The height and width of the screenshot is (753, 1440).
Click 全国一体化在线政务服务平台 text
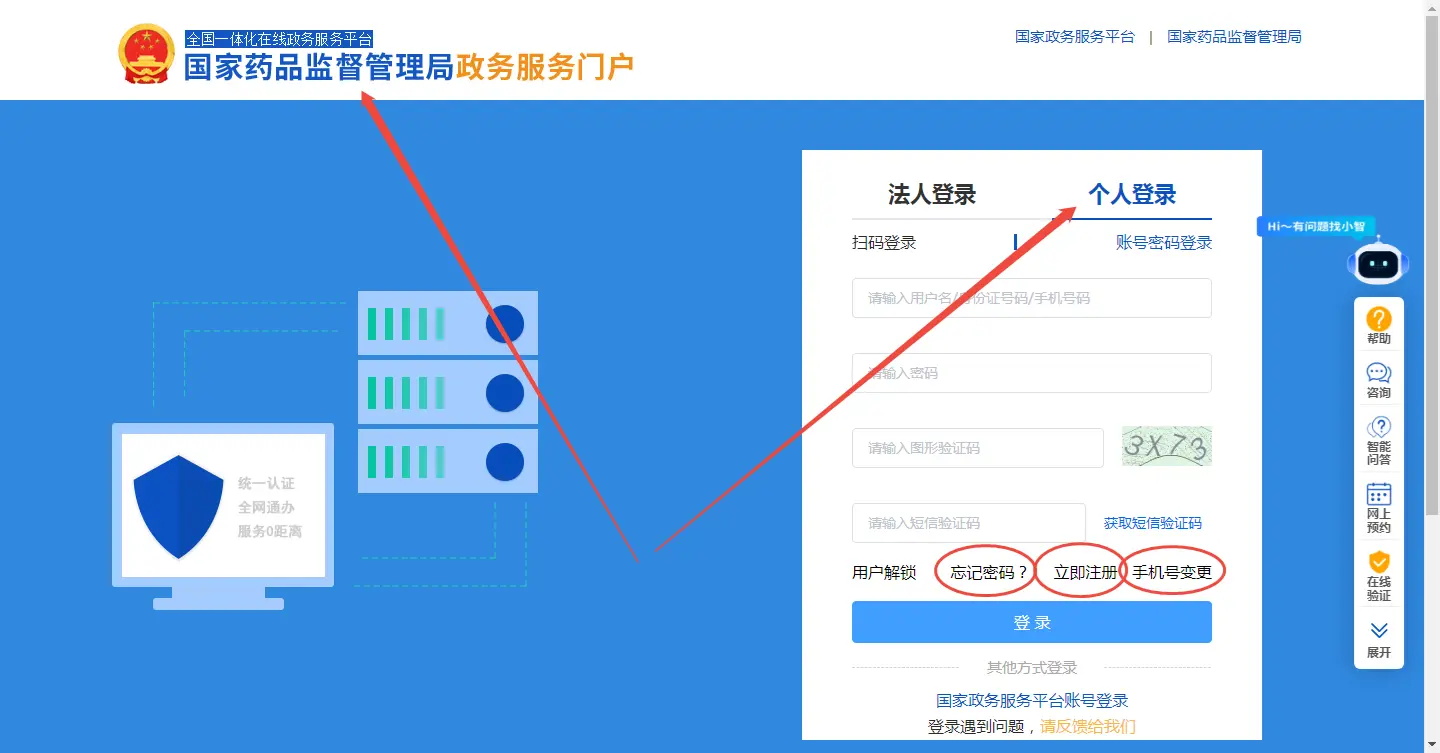[x=279, y=39]
